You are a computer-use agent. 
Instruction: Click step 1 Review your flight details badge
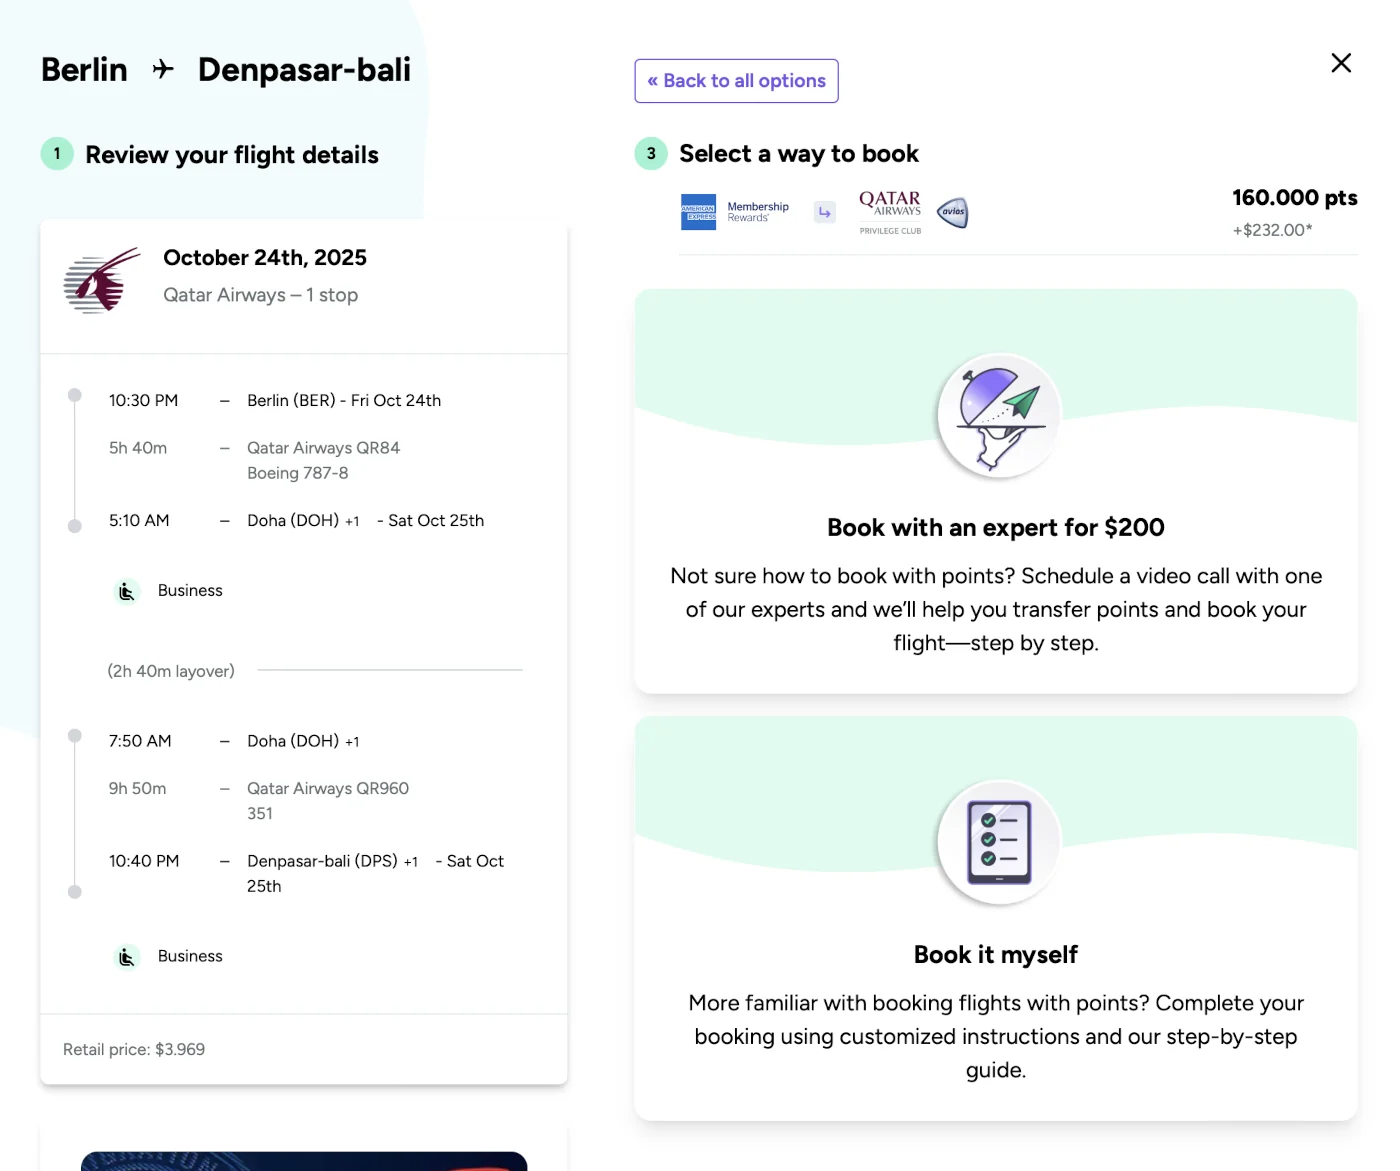coord(57,154)
